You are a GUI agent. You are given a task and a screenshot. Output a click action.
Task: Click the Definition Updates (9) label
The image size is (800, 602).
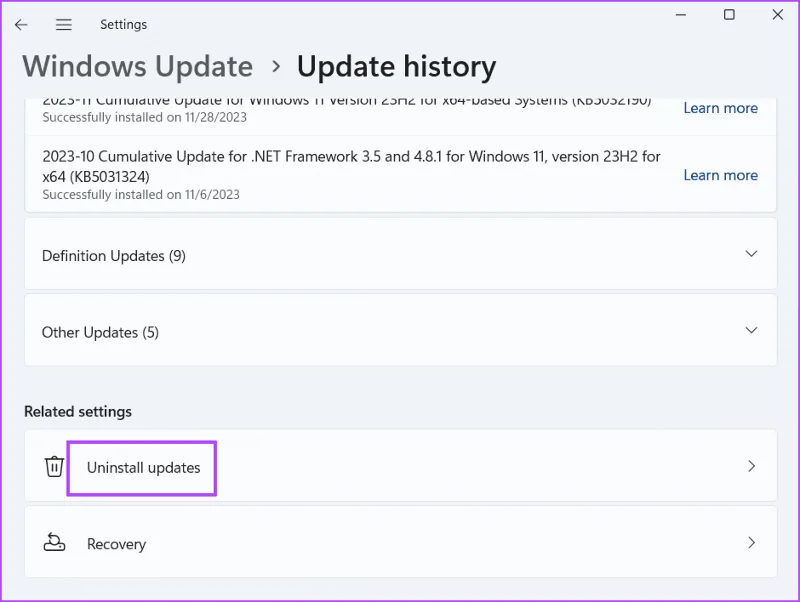114,256
